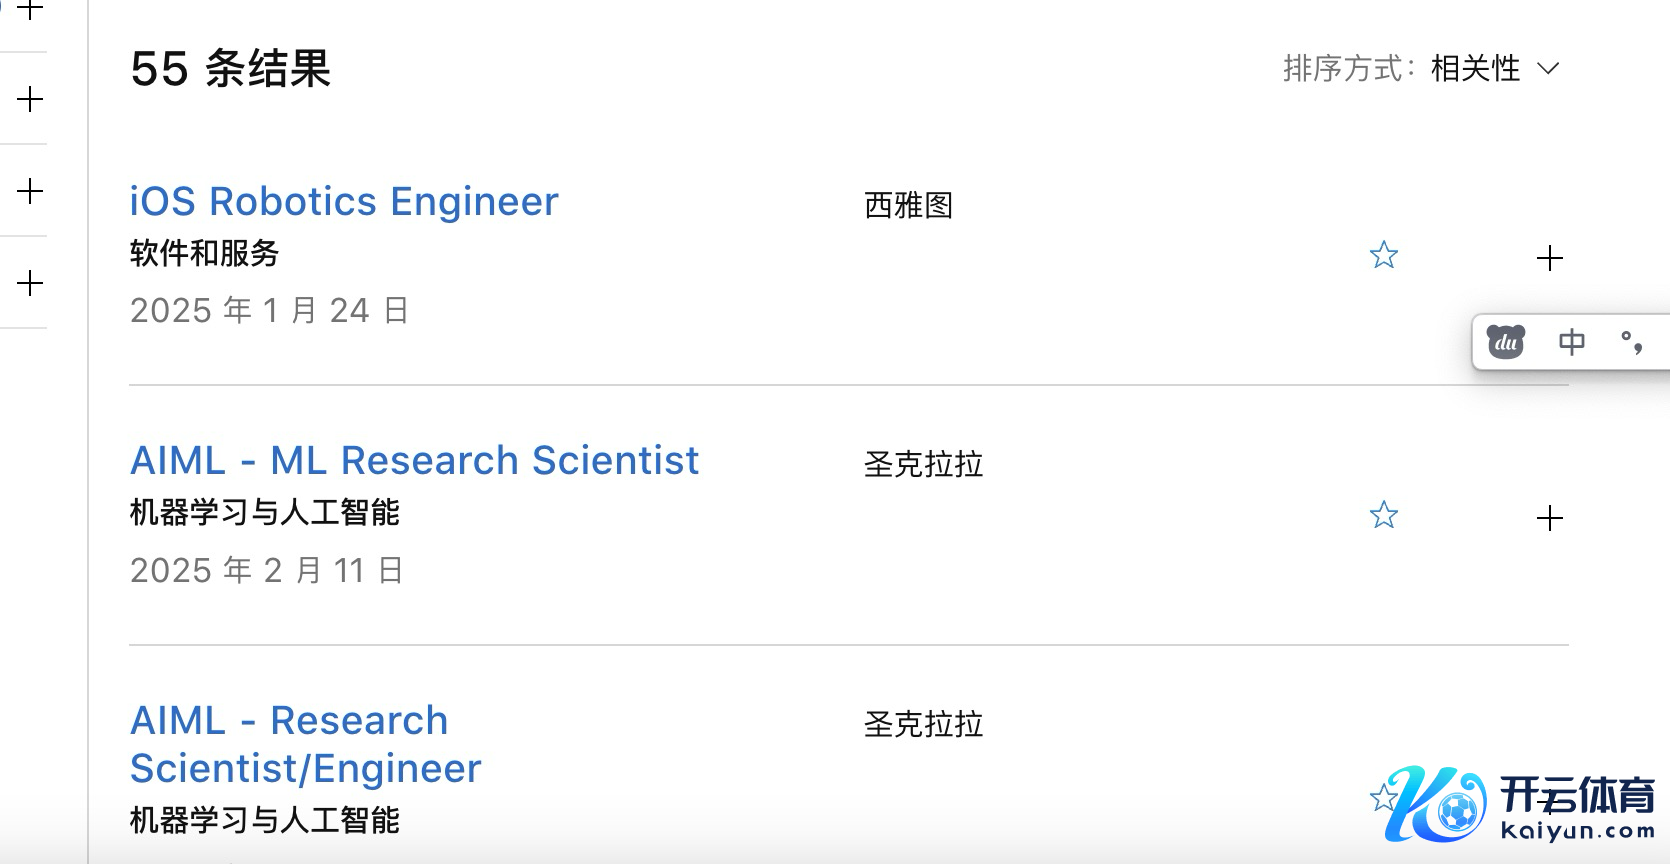Star the AIML - ML Research Scientist job
Image resolution: width=1670 pixels, height=864 pixels.
(1384, 516)
